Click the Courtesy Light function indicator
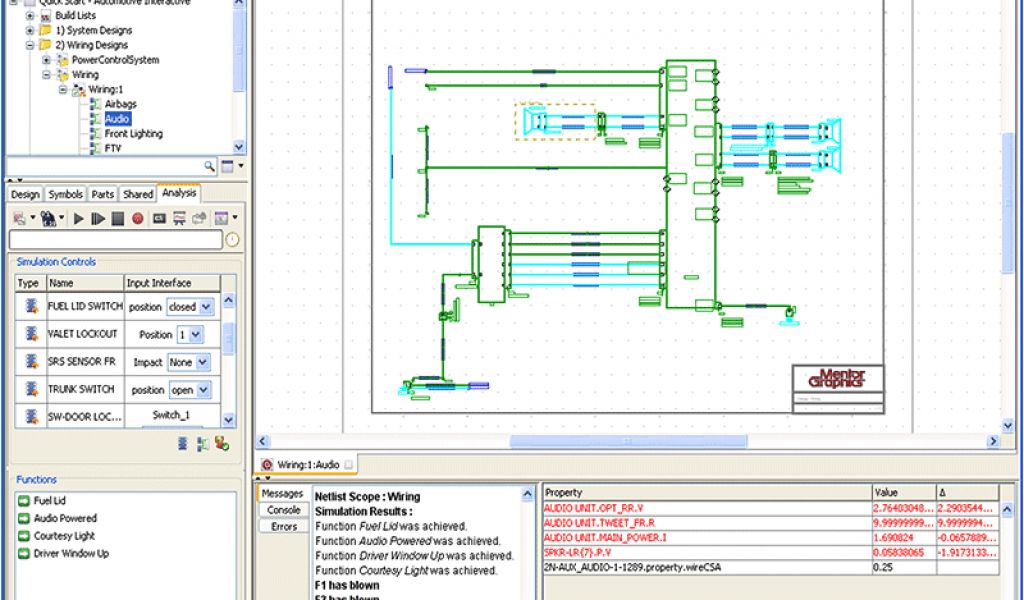The image size is (1024, 600). click(24, 536)
